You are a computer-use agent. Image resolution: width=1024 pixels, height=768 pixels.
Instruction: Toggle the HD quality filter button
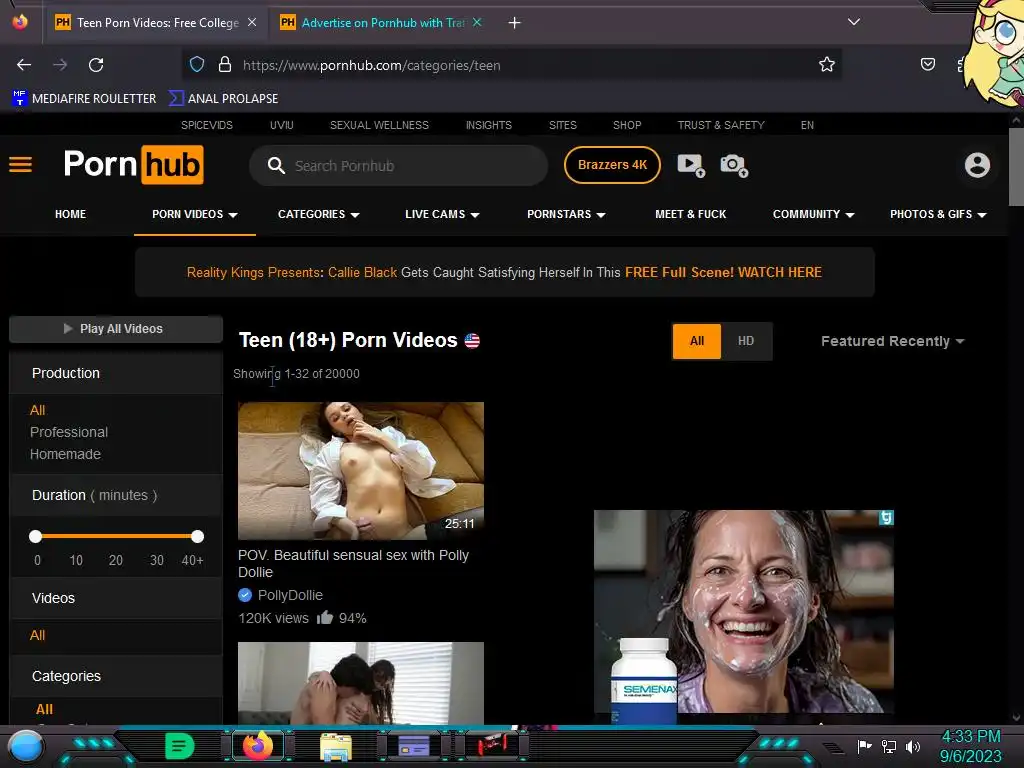click(x=746, y=341)
